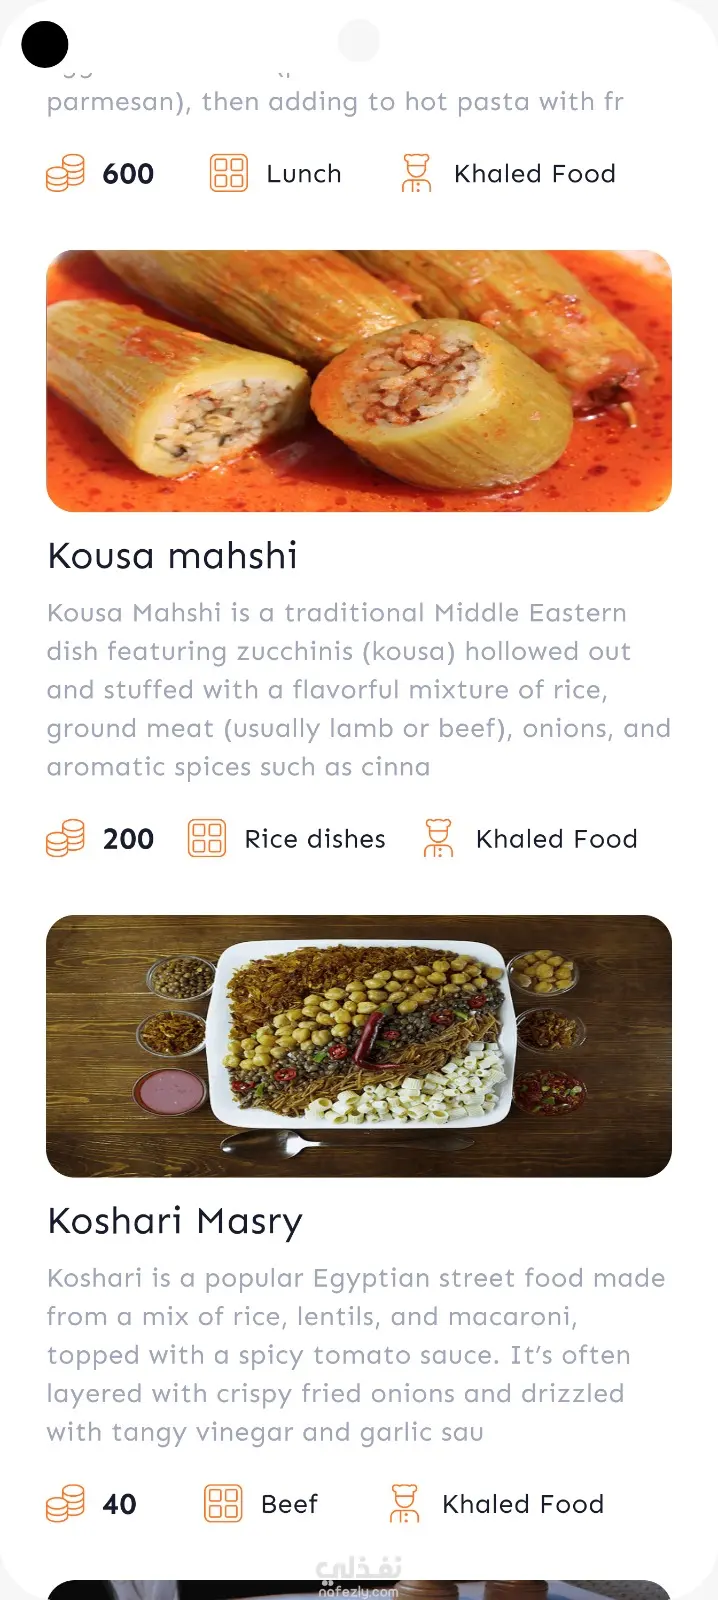Select the Lunch category label
This screenshot has width=718, height=1600.
pyautogui.click(x=304, y=174)
